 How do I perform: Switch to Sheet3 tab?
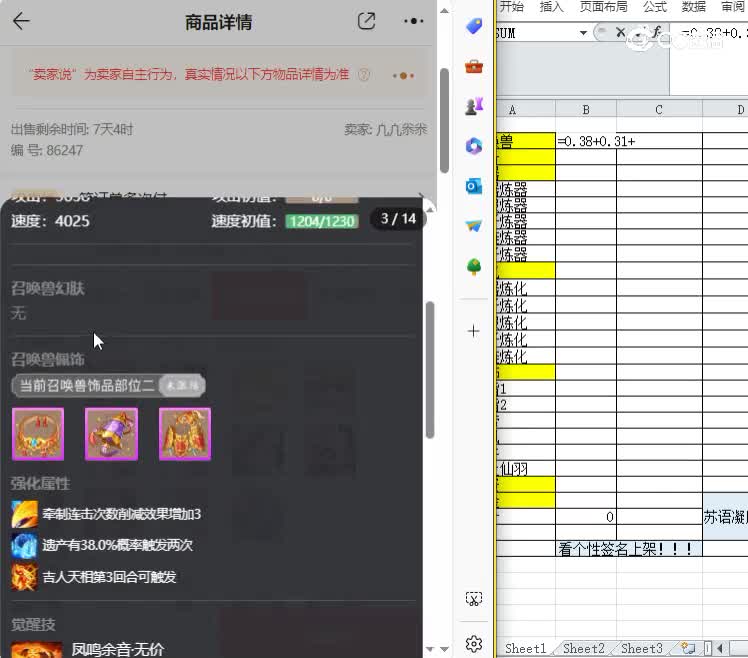point(642,648)
